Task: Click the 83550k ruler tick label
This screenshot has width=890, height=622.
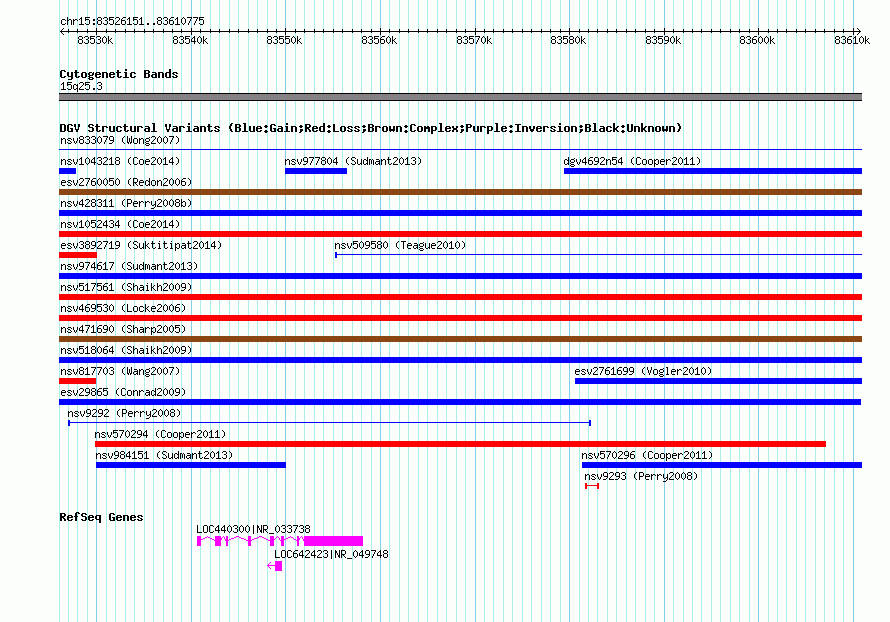Action: (x=284, y=40)
